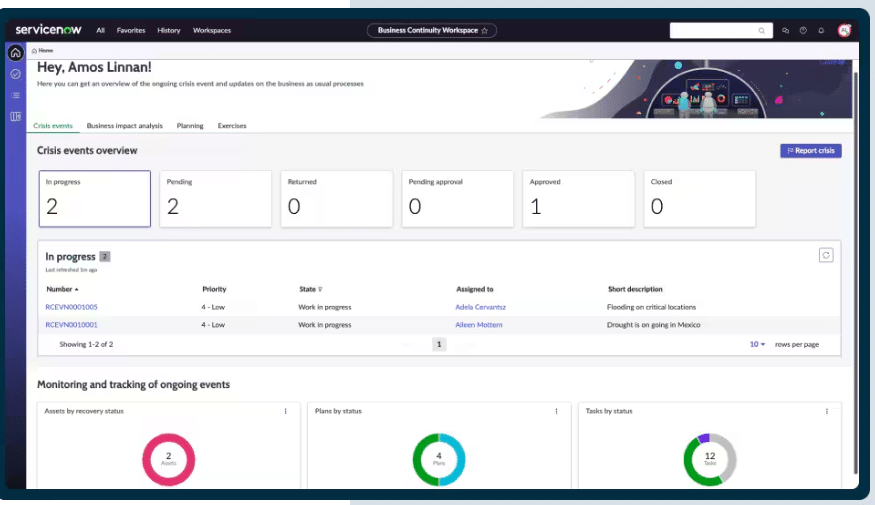Open Aileen Mottern assignee link
Viewport: 875px width, 505px height.
[x=479, y=325]
